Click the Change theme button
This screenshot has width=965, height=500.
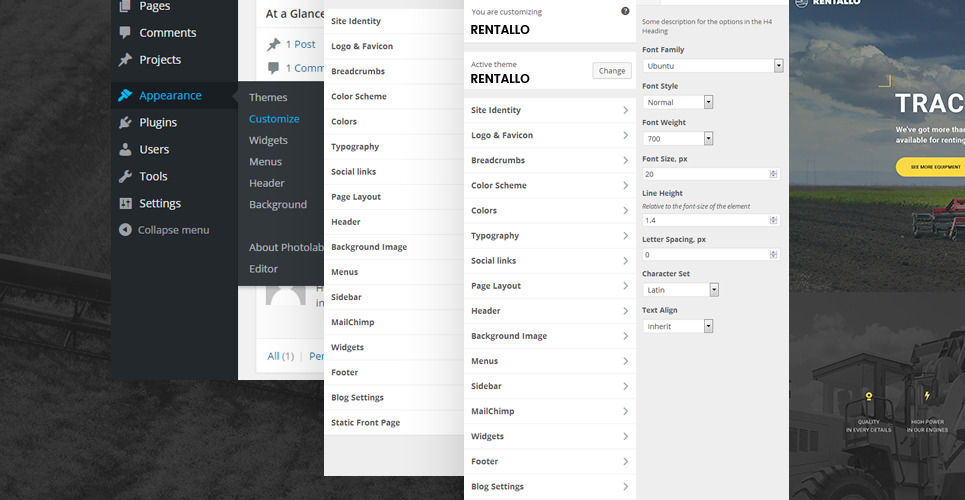click(x=612, y=71)
